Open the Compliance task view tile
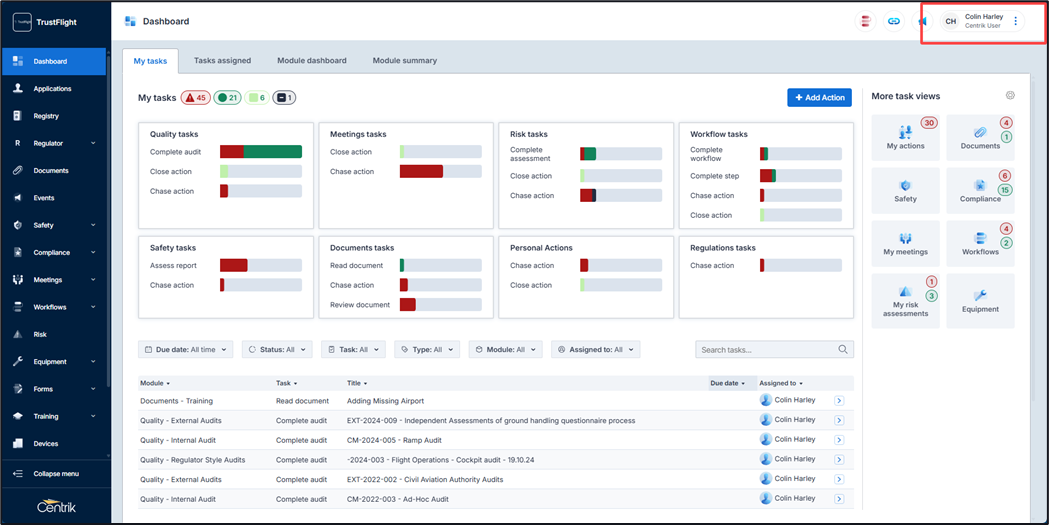The image size is (1049, 525). 980,190
